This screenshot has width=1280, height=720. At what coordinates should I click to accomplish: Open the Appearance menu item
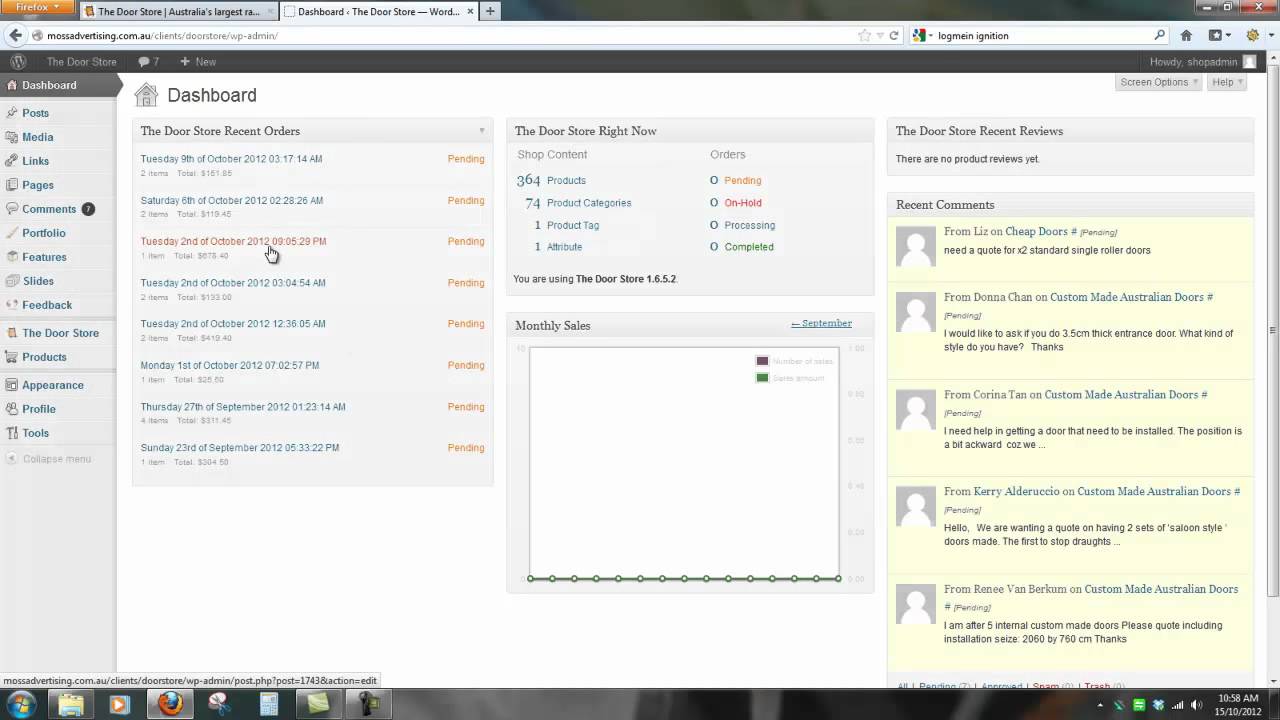pyautogui.click(x=53, y=385)
